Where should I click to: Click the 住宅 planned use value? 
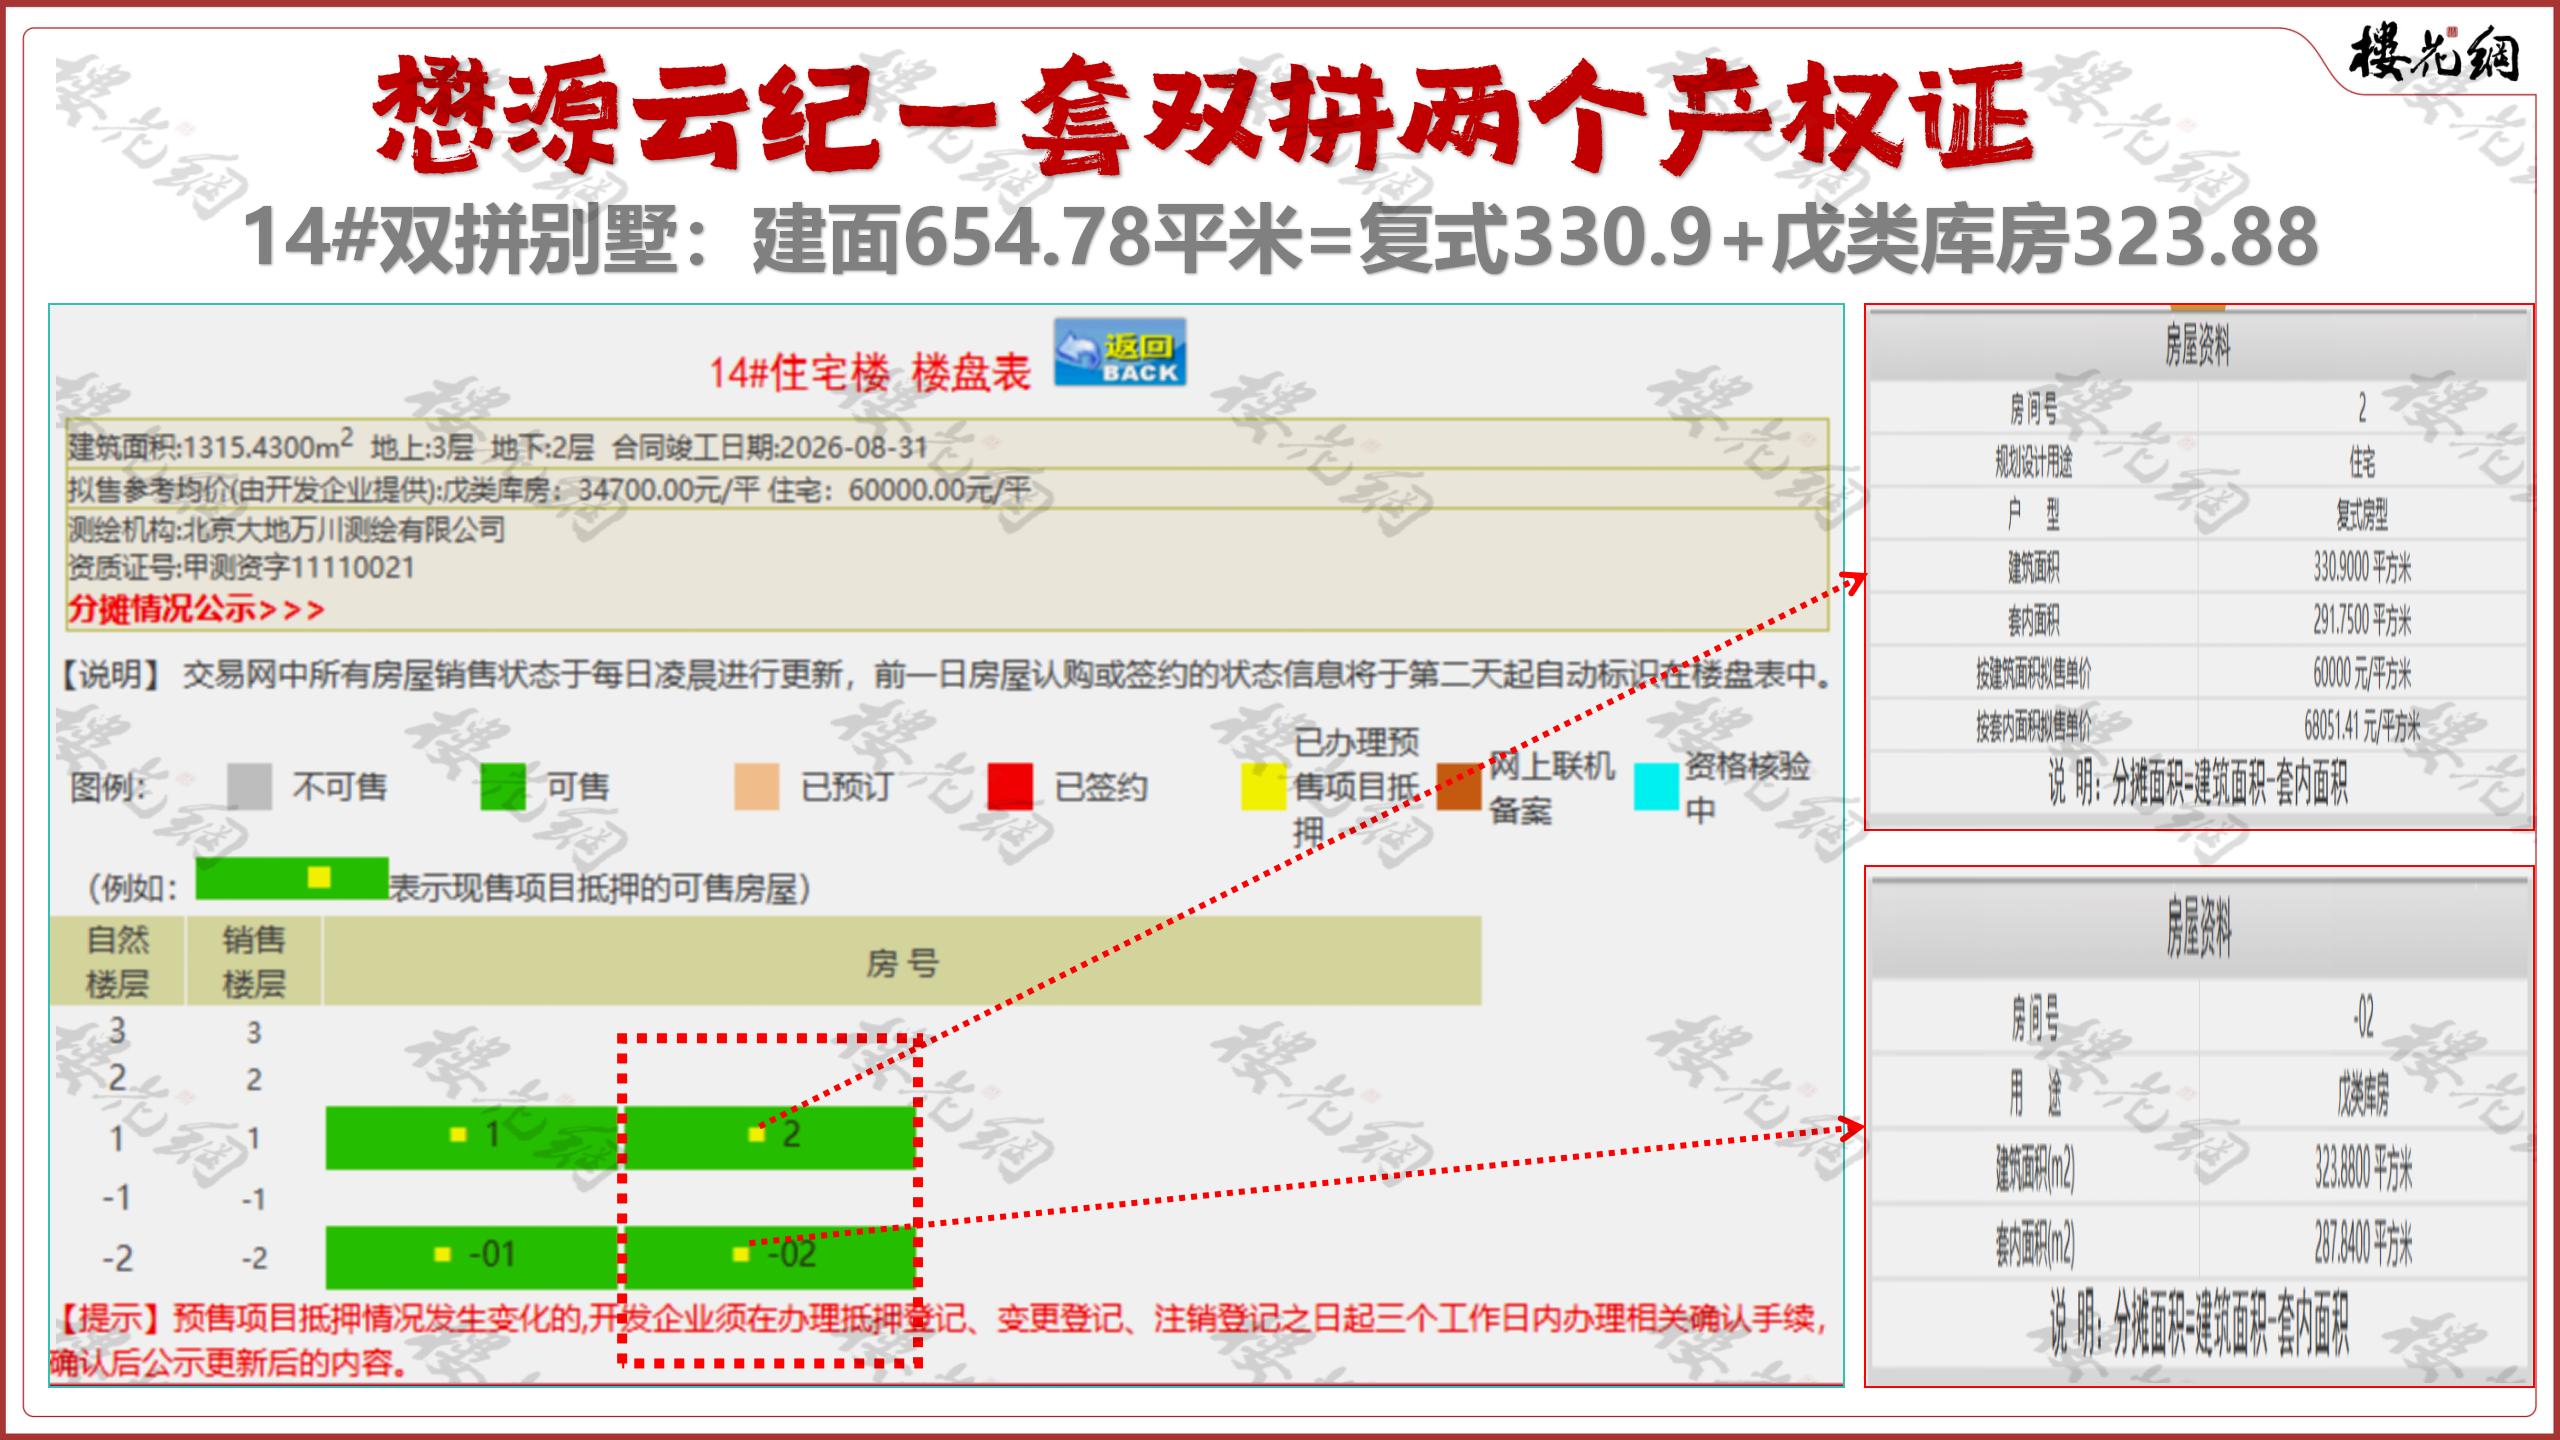(x=2362, y=462)
